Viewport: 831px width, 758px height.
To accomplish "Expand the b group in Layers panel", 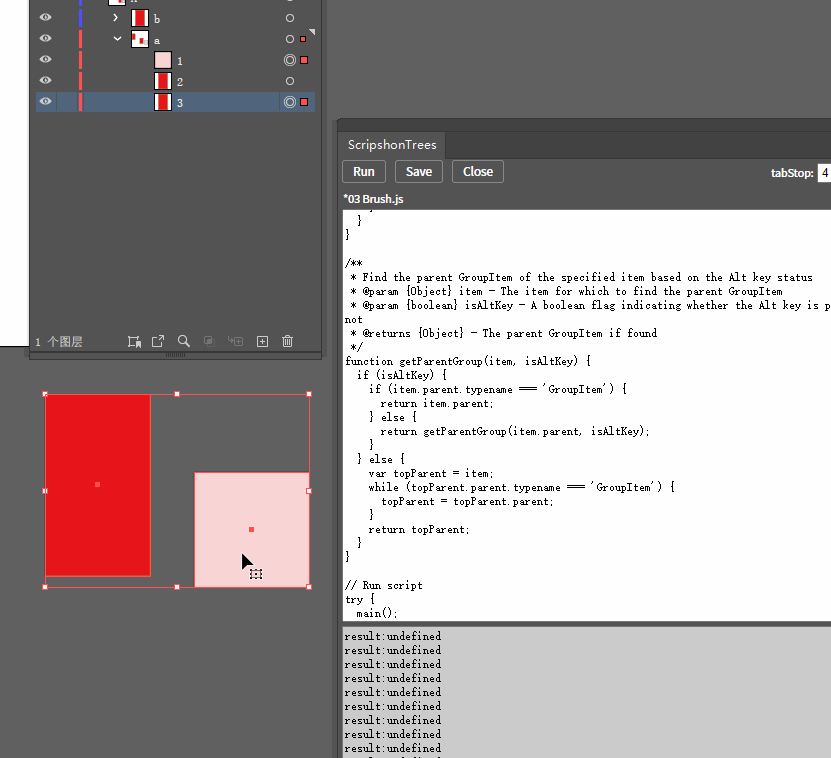I will click(x=116, y=17).
